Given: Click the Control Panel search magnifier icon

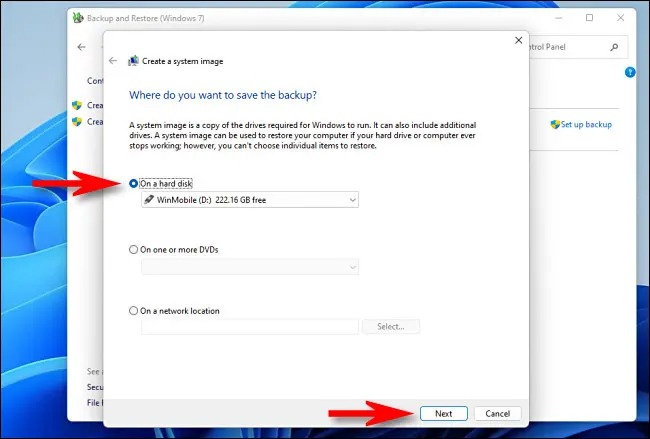Looking at the screenshot, I should click(x=614, y=47).
